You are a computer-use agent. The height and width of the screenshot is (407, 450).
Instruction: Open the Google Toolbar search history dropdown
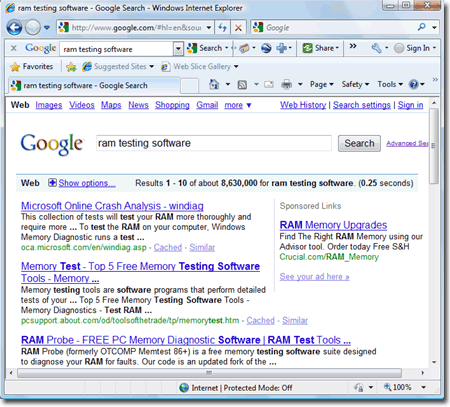click(178, 49)
